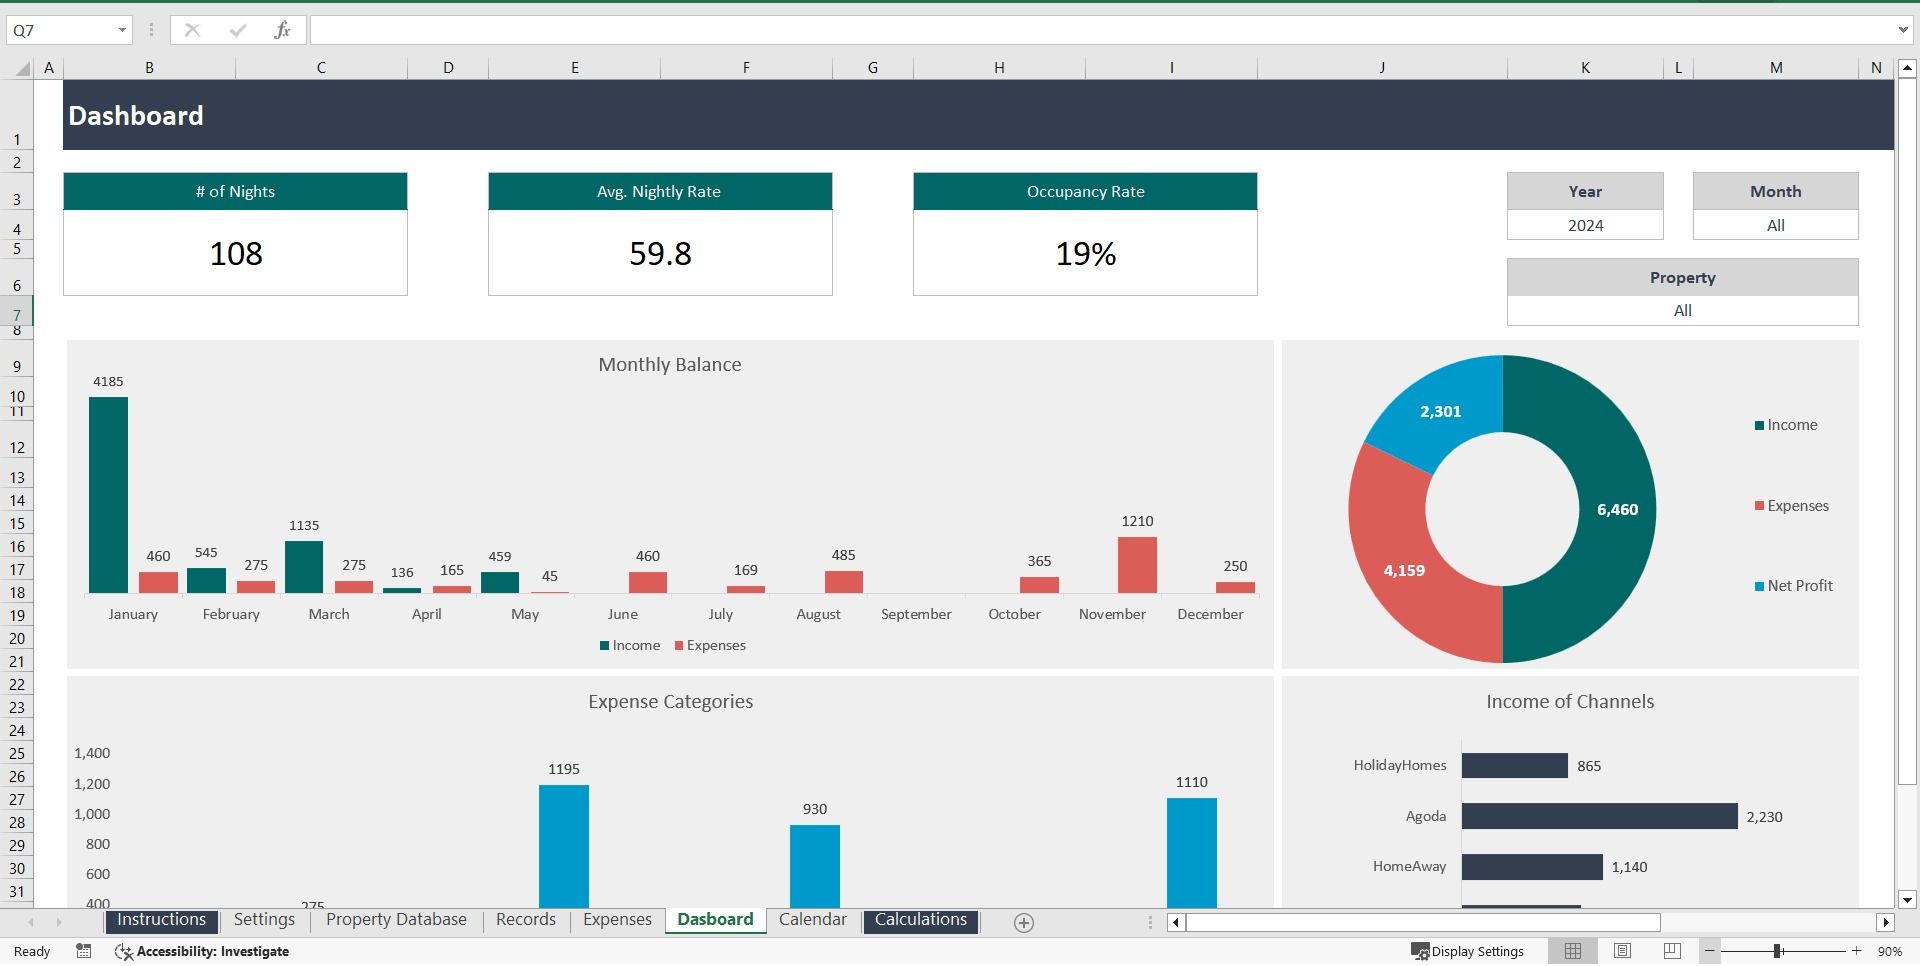The width and height of the screenshot is (1920, 966).
Task: Switch to the Expenses sheet tab
Action: (617, 920)
